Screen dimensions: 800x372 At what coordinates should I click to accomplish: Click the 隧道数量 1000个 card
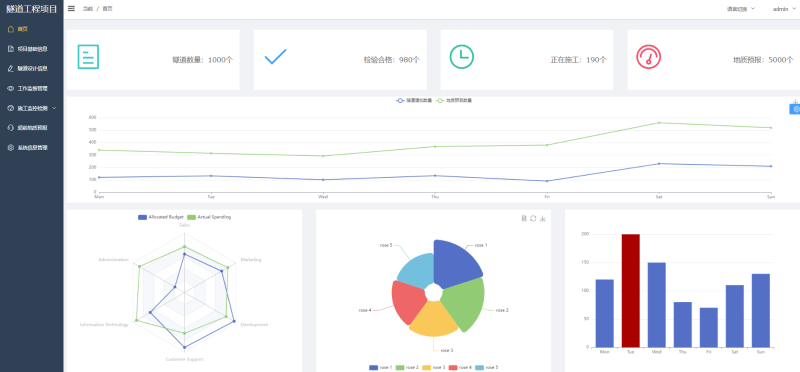coord(153,60)
